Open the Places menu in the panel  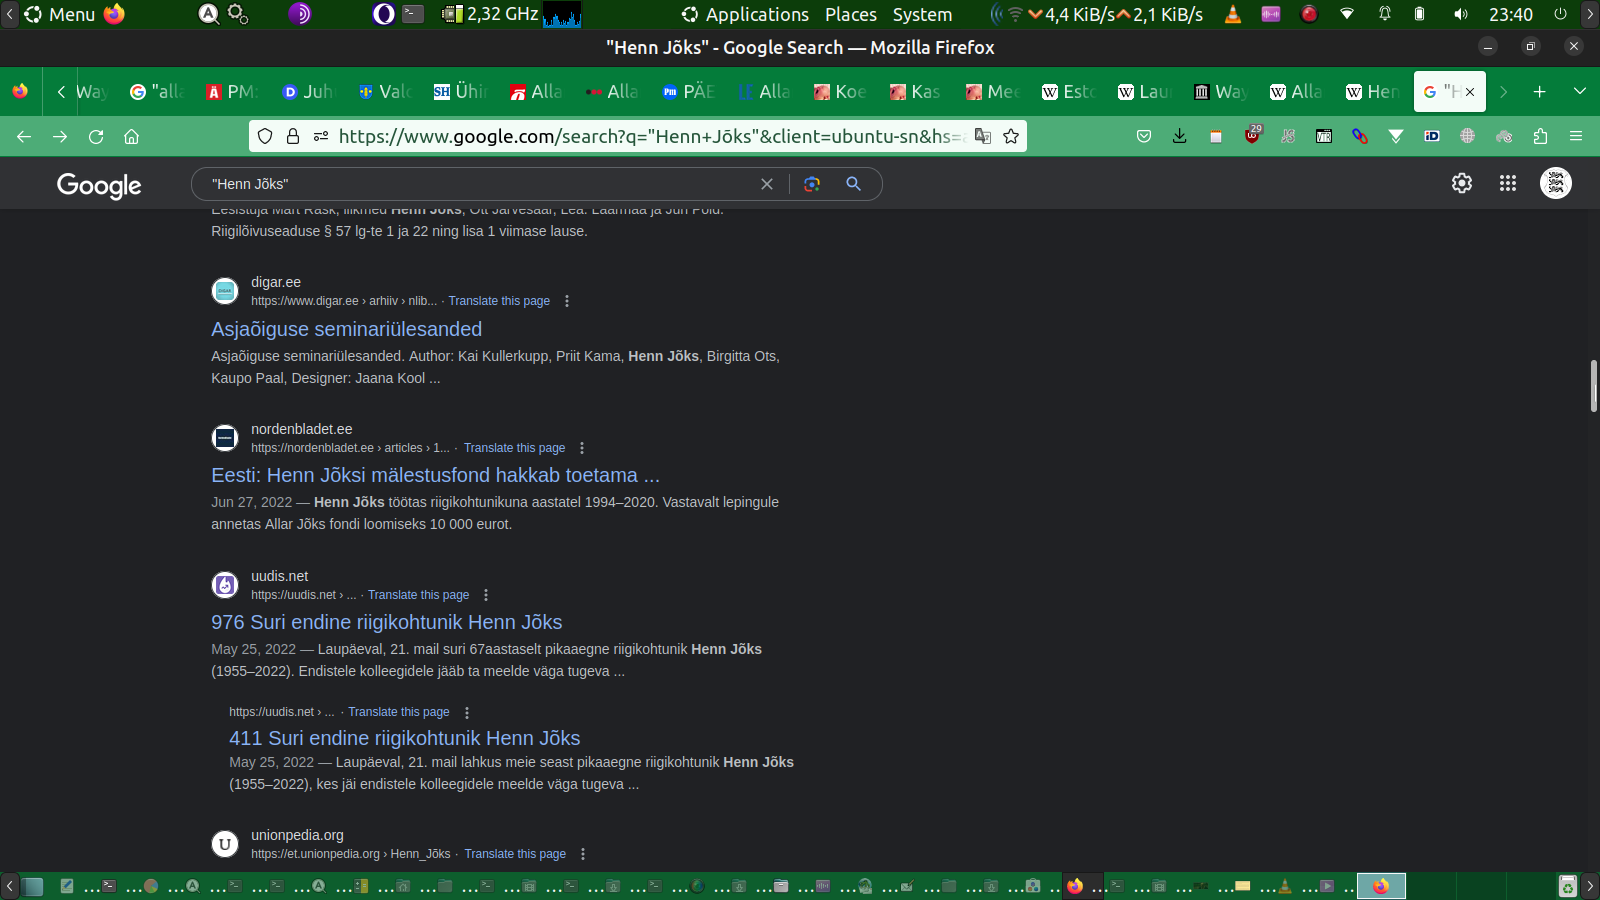(x=851, y=14)
